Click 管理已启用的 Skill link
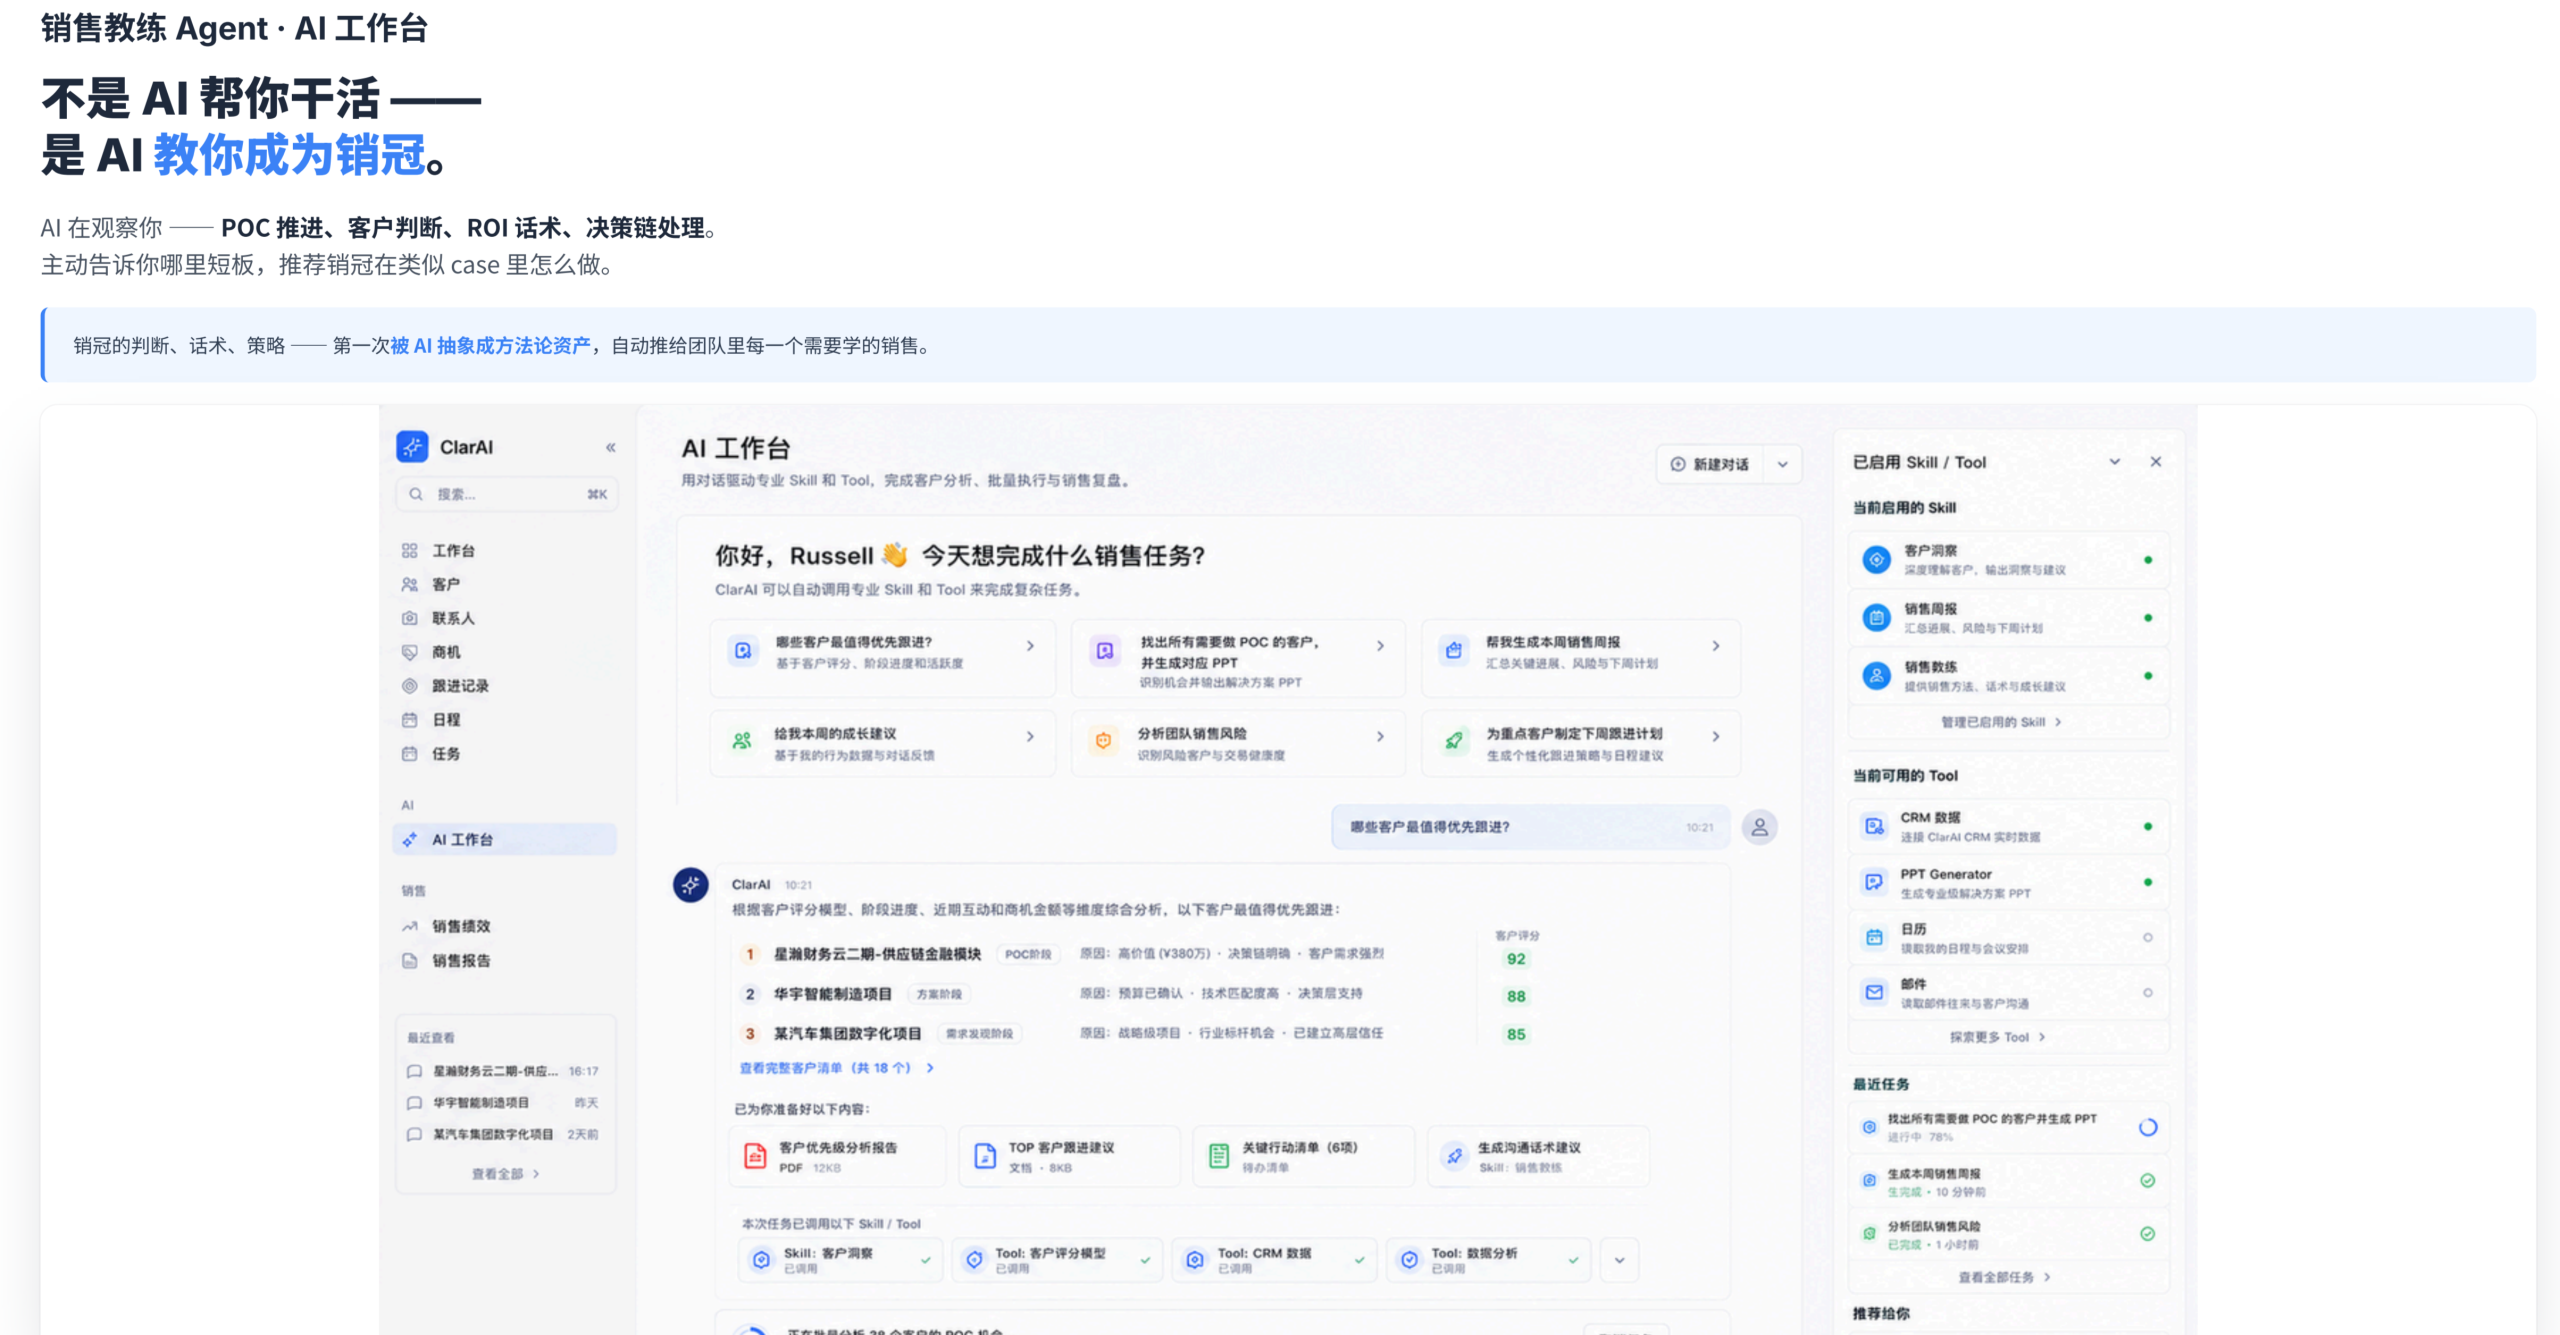The width and height of the screenshot is (2560, 1335). (x=2001, y=722)
